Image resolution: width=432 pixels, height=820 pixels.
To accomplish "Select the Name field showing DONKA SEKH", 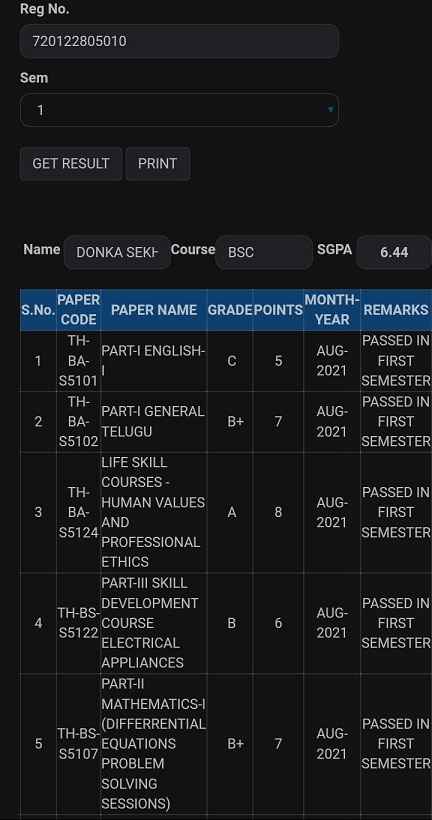I will 117,252.
